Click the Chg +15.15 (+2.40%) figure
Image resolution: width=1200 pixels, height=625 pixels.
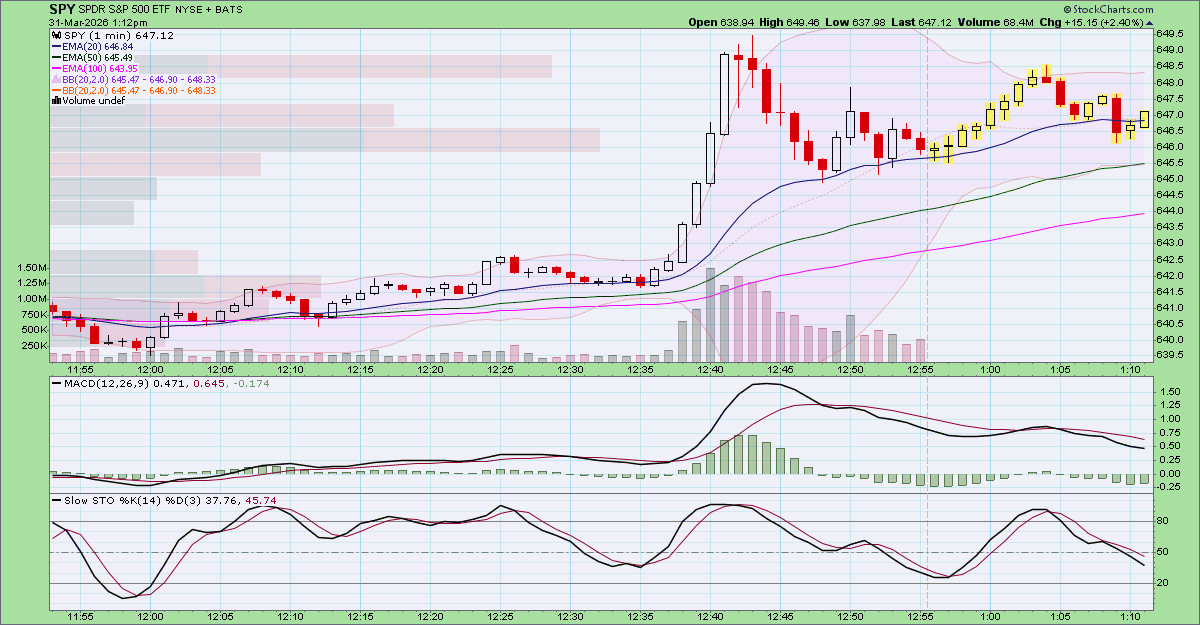[1103, 22]
